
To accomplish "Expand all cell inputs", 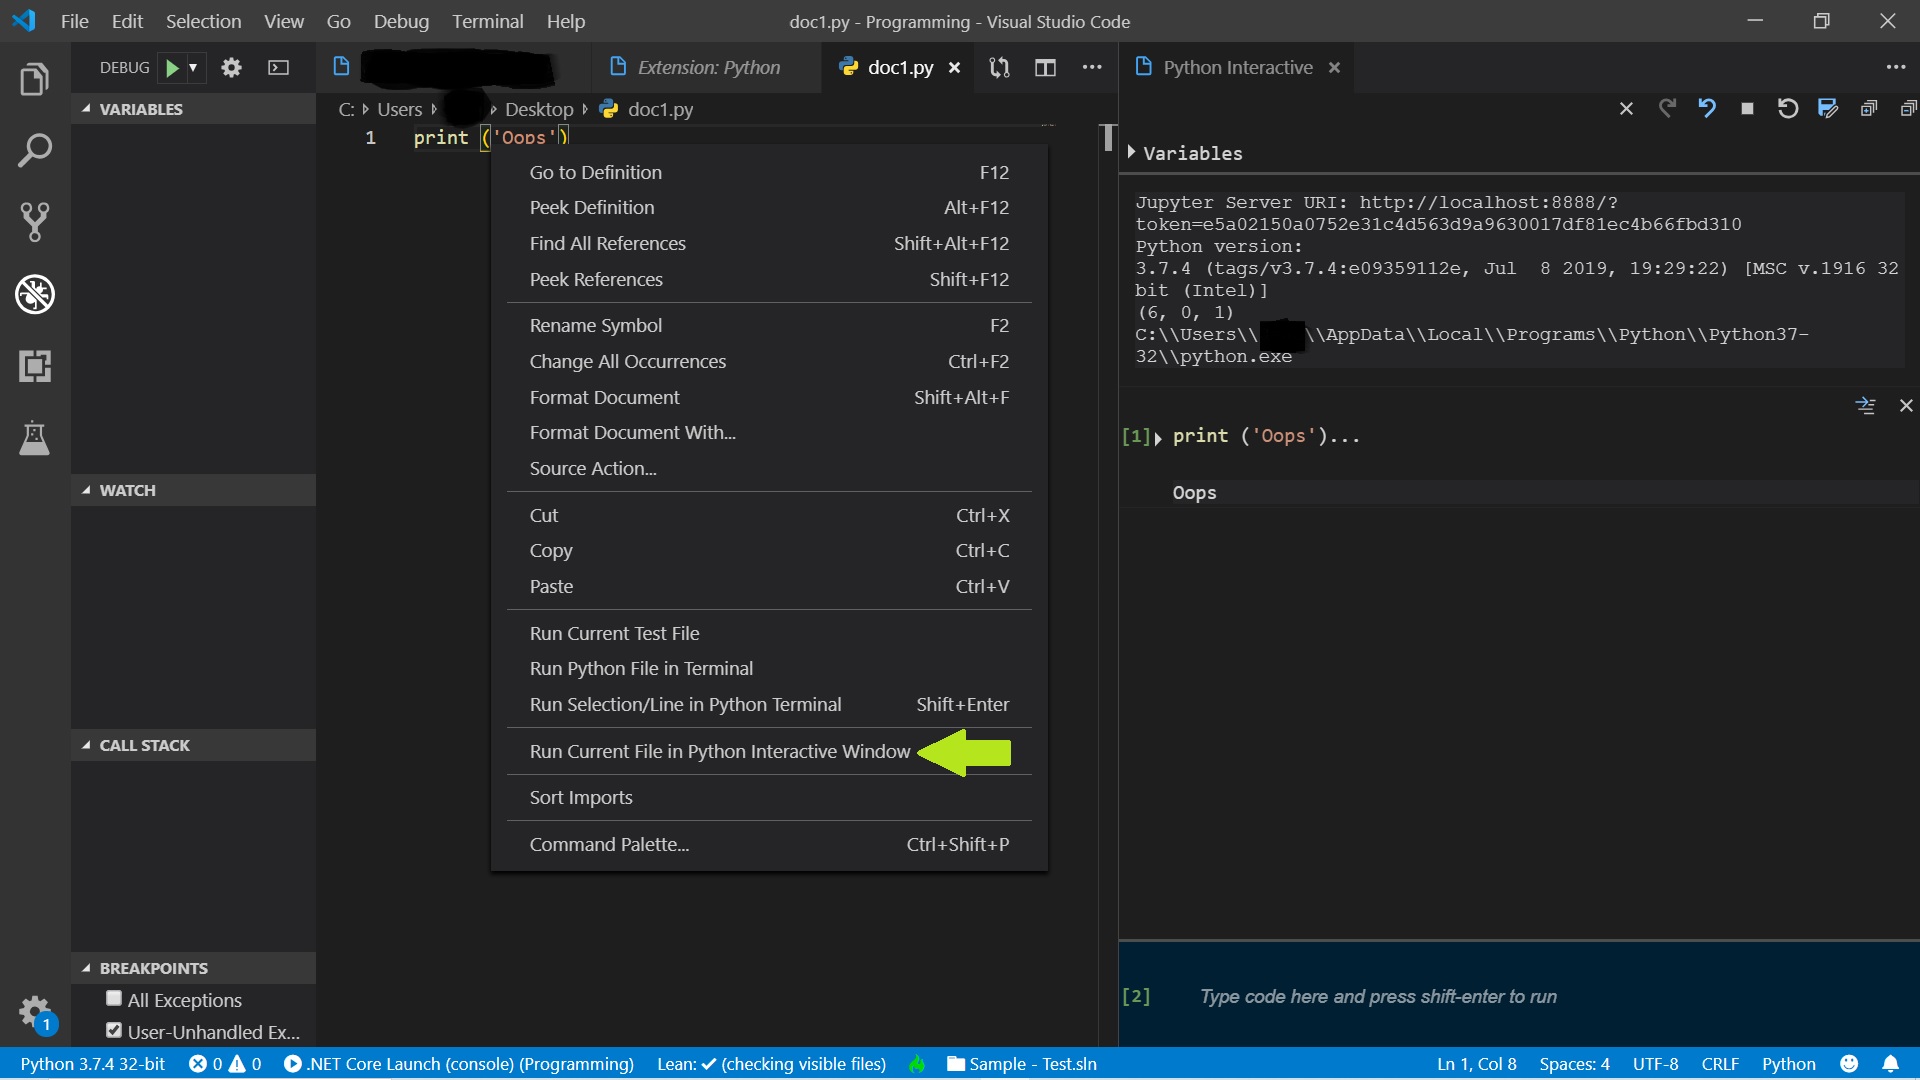I will (x=1868, y=109).
